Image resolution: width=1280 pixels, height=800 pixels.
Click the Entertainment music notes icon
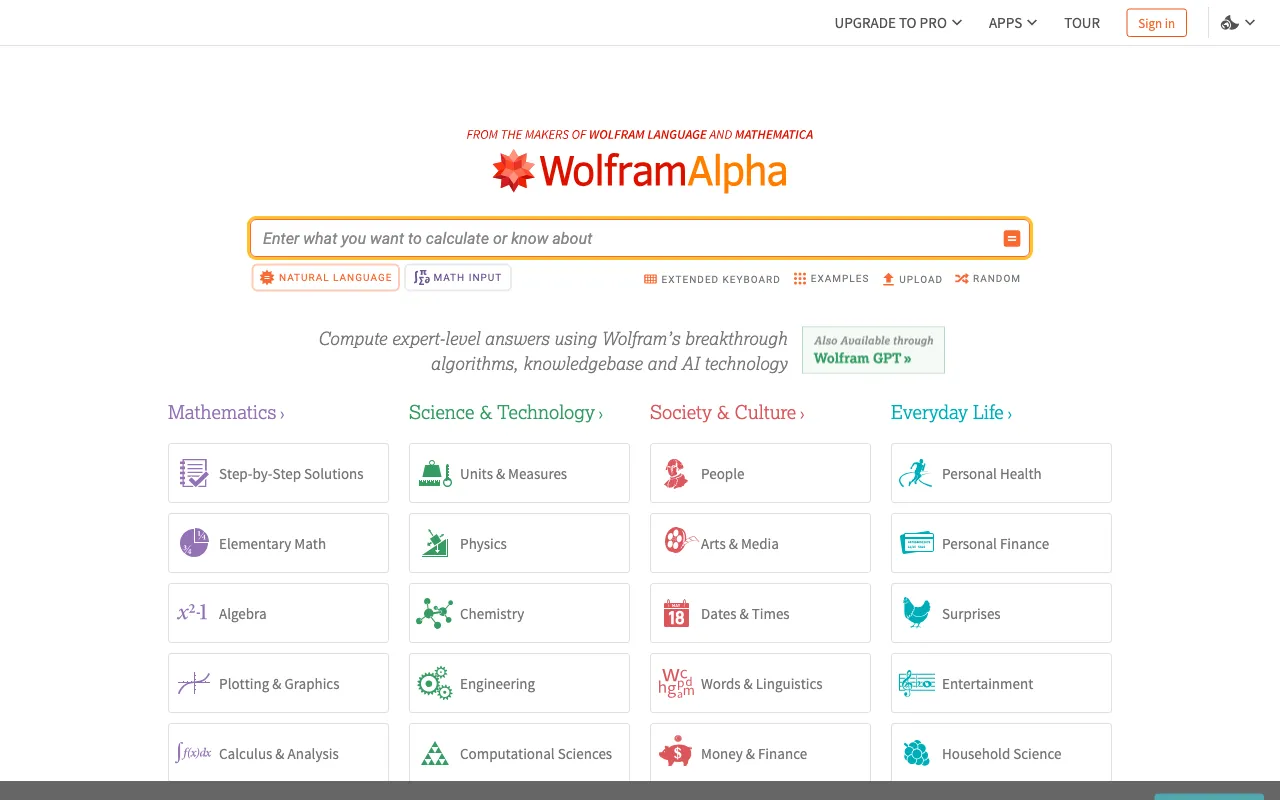tap(917, 684)
